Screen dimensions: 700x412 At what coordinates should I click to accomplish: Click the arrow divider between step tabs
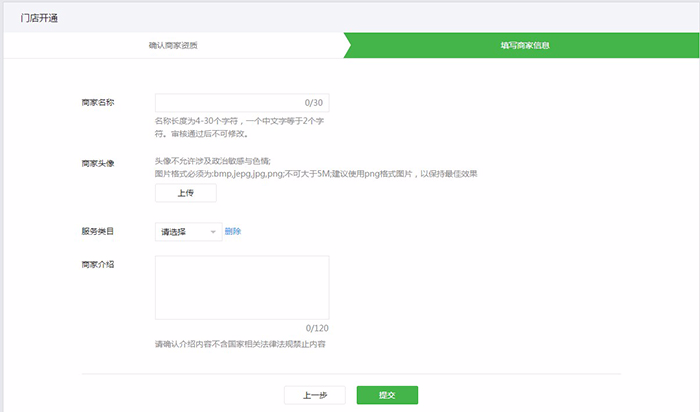pyautogui.click(x=348, y=46)
